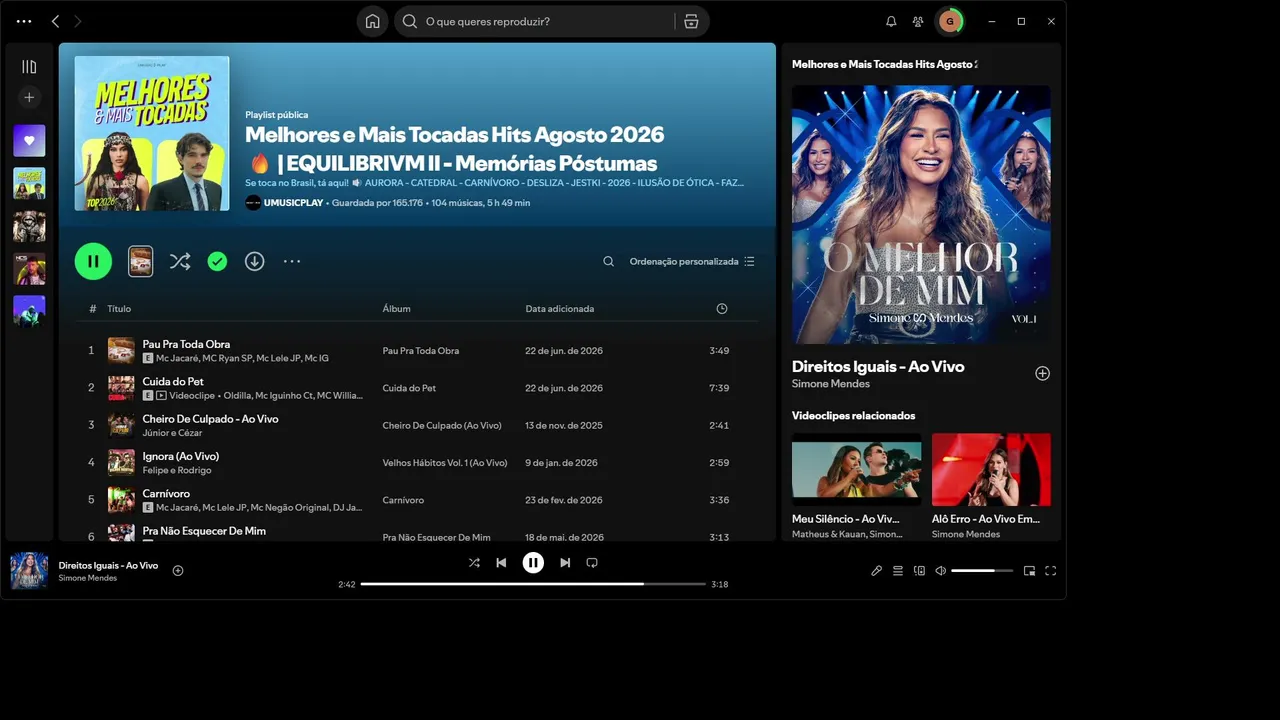Screen dimensions: 1280x720
Task: Open the three-dot app menu at top left
Action: coord(24,21)
